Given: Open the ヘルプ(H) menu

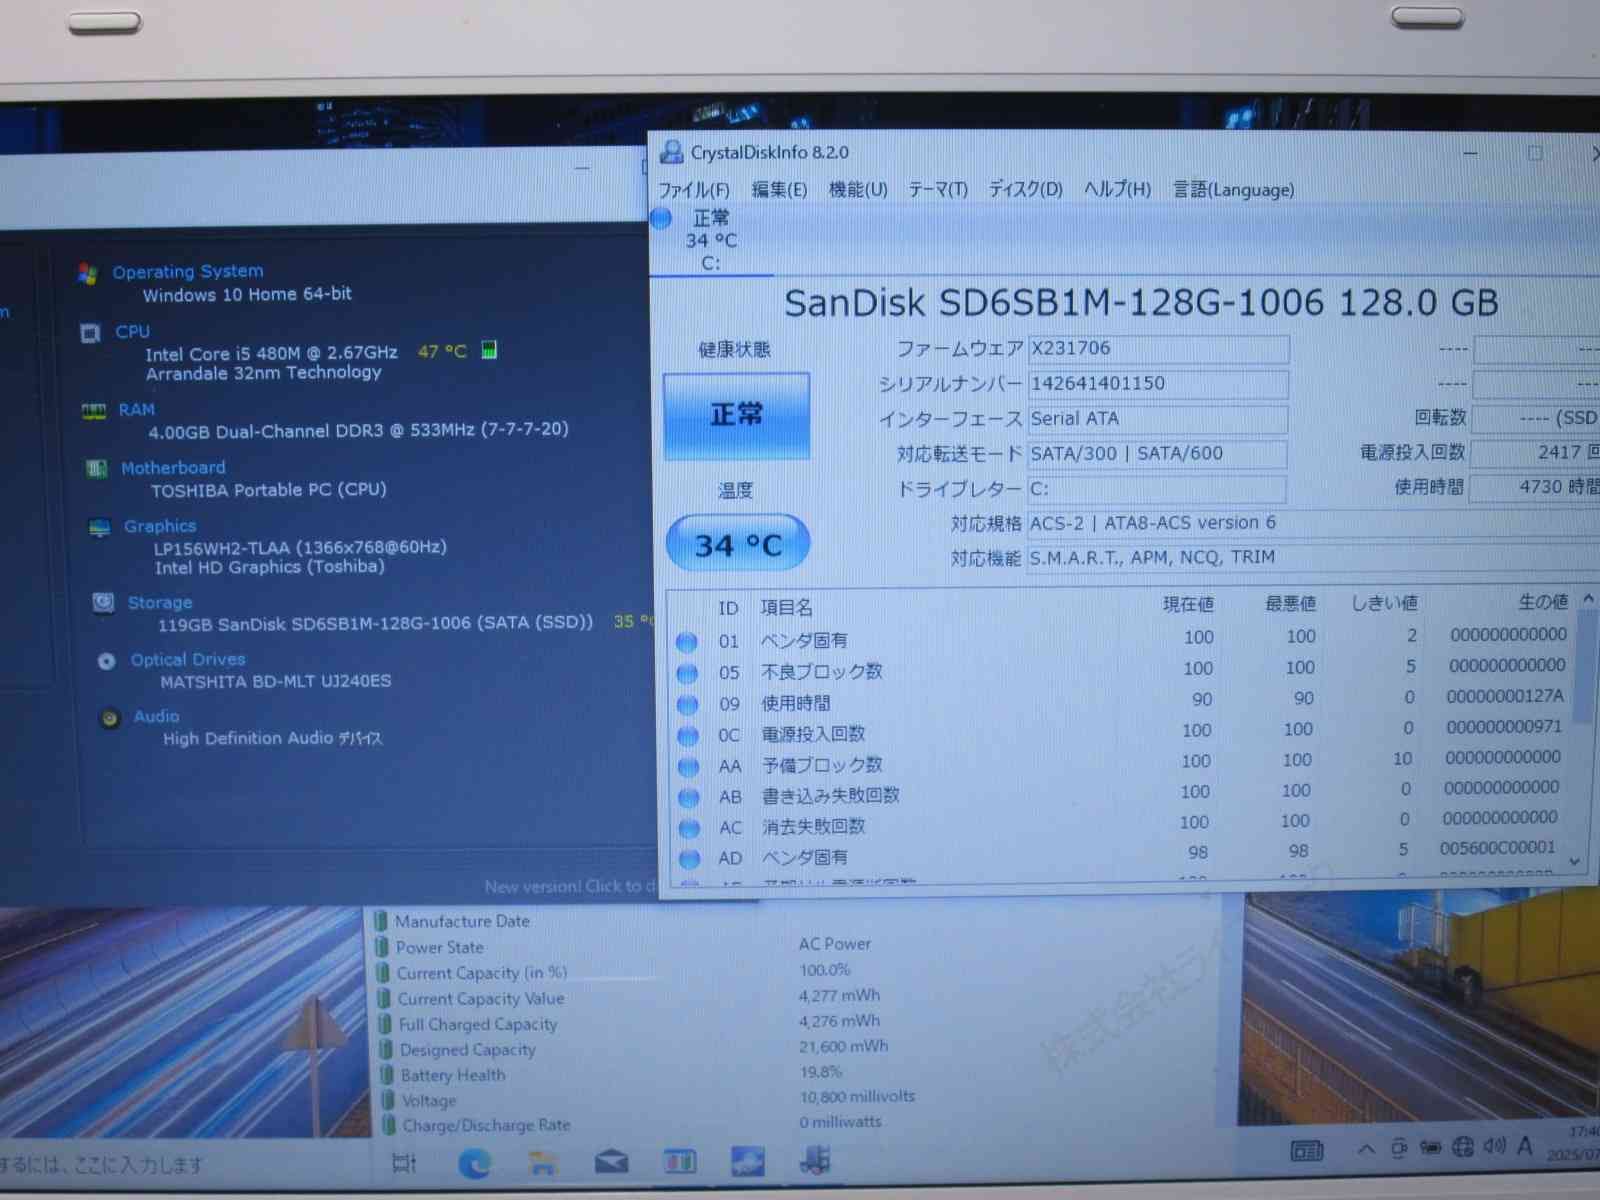Looking at the screenshot, I should [1117, 190].
